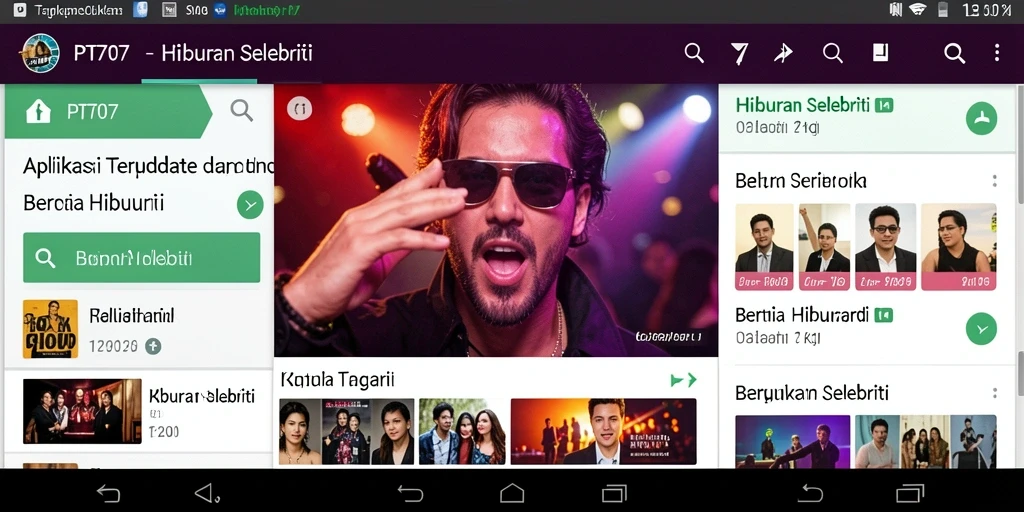
Task: Click the battery icon in status bar
Action: click(x=942, y=10)
